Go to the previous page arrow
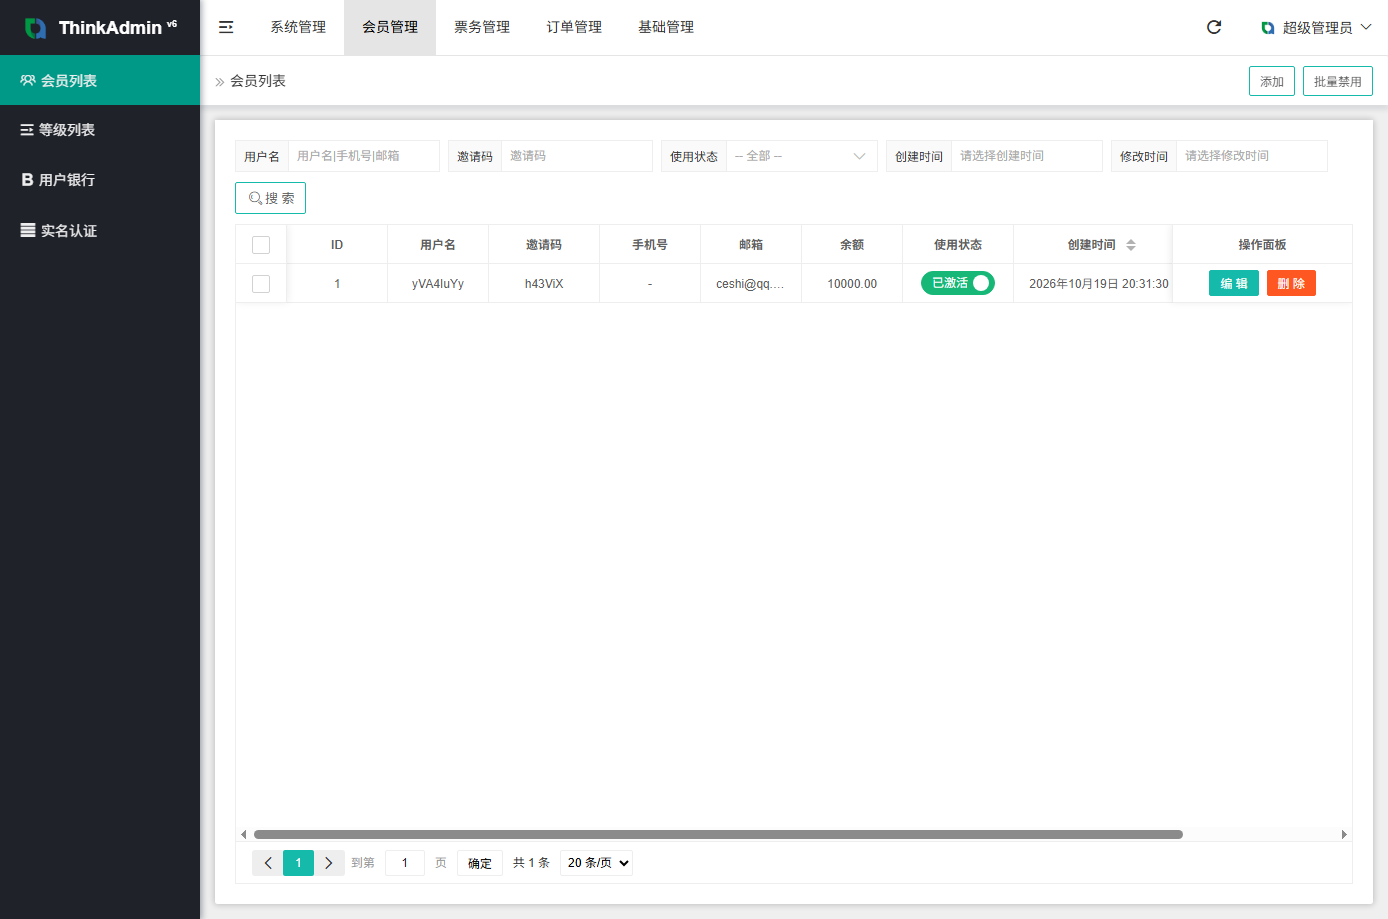1388x919 pixels. pyautogui.click(x=267, y=863)
